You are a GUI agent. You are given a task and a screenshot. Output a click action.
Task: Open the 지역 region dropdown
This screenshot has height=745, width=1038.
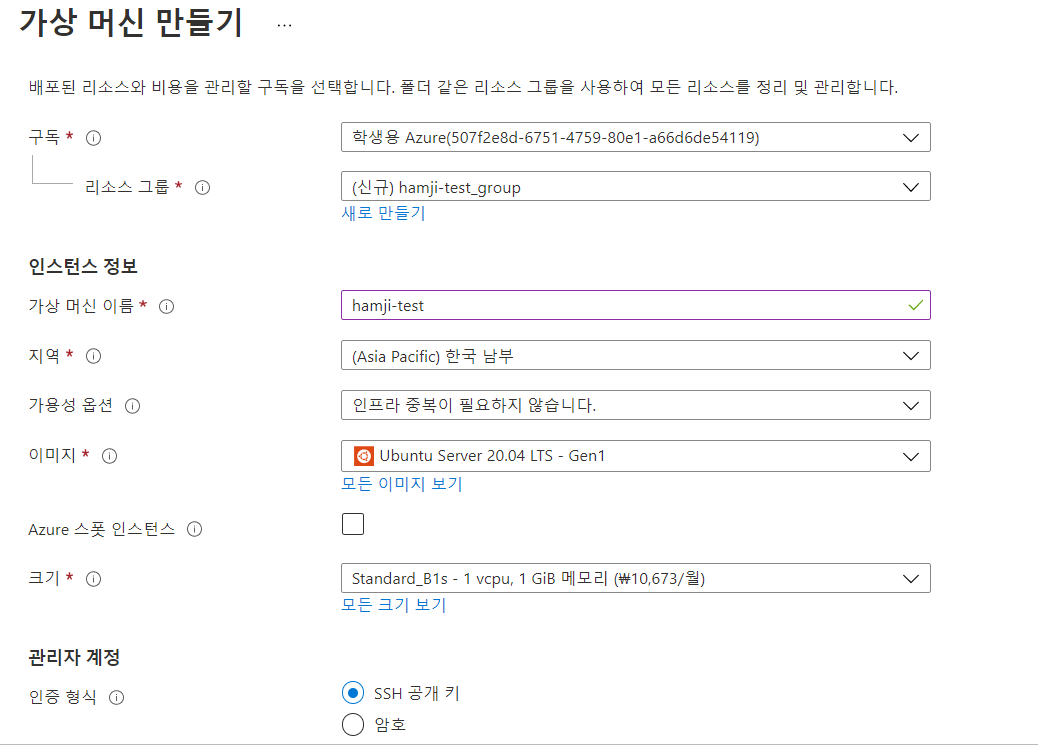[x=636, y=356]
